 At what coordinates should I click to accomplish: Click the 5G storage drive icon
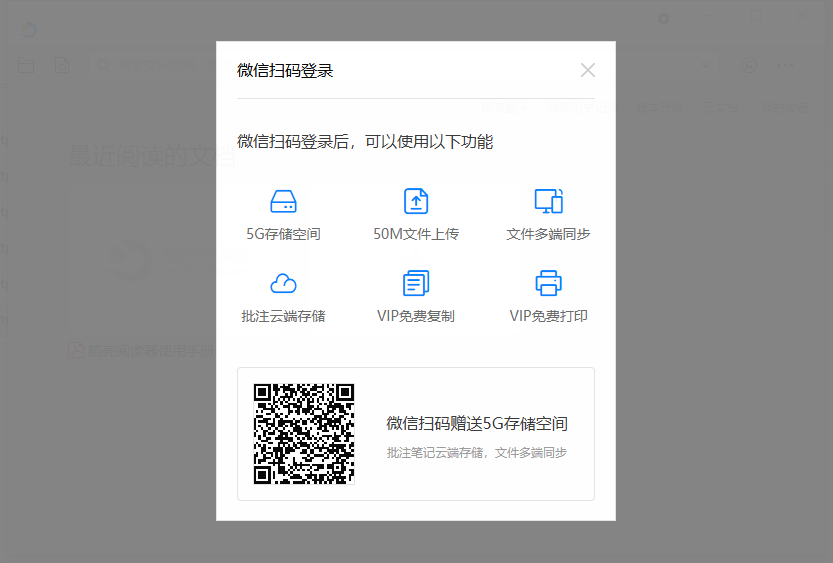pos(283,201)
